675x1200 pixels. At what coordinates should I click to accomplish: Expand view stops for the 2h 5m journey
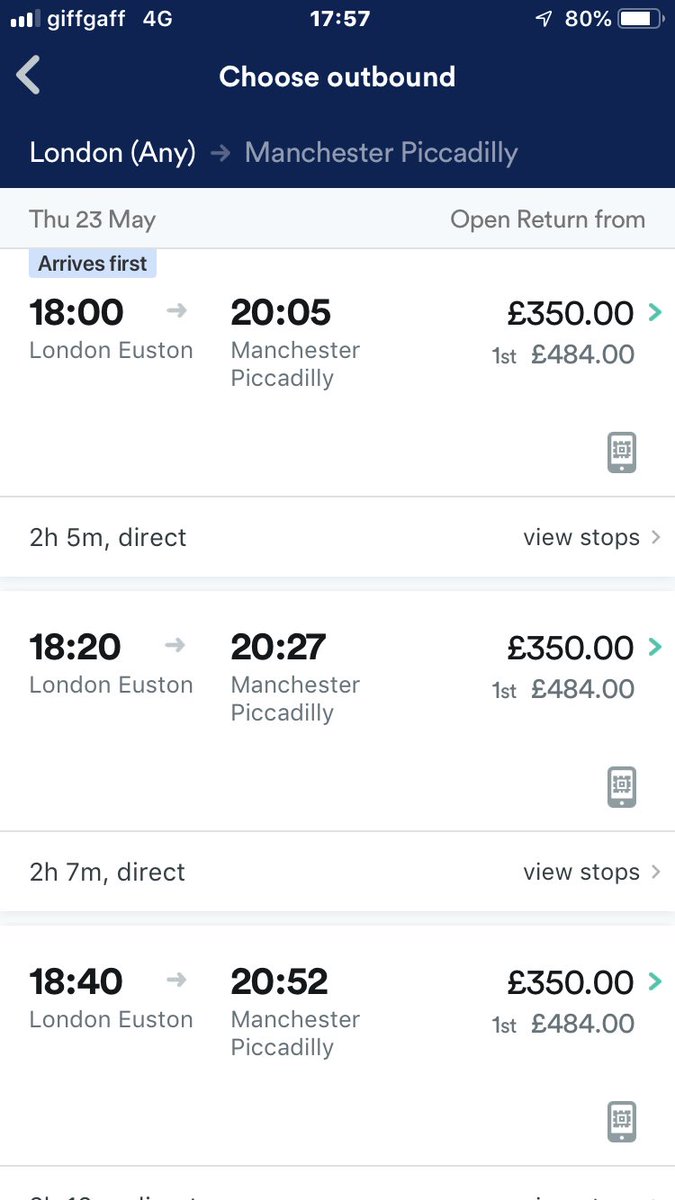point(591,537)
